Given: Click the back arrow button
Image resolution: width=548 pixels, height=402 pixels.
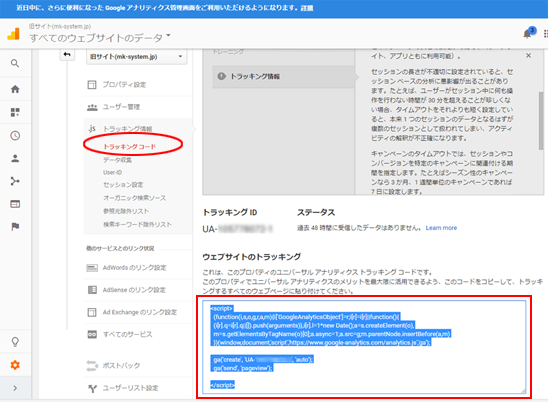Looking at the screenshot, I should point(67,55).
